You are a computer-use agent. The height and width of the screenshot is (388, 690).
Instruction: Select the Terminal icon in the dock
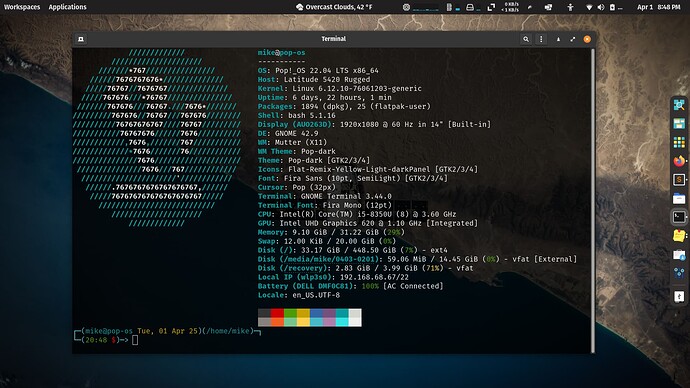point(679,217)
